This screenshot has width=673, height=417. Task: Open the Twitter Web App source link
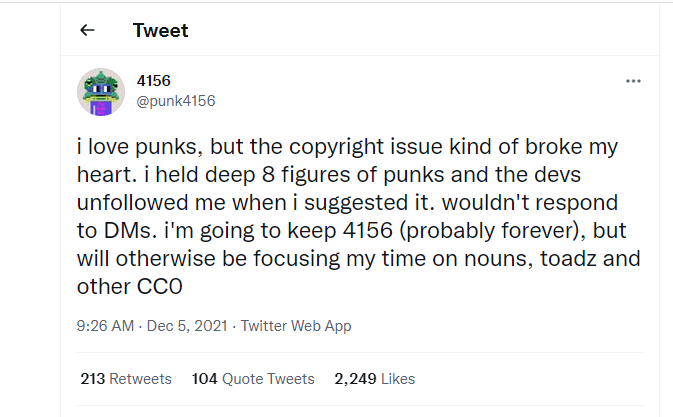point(296,326)
